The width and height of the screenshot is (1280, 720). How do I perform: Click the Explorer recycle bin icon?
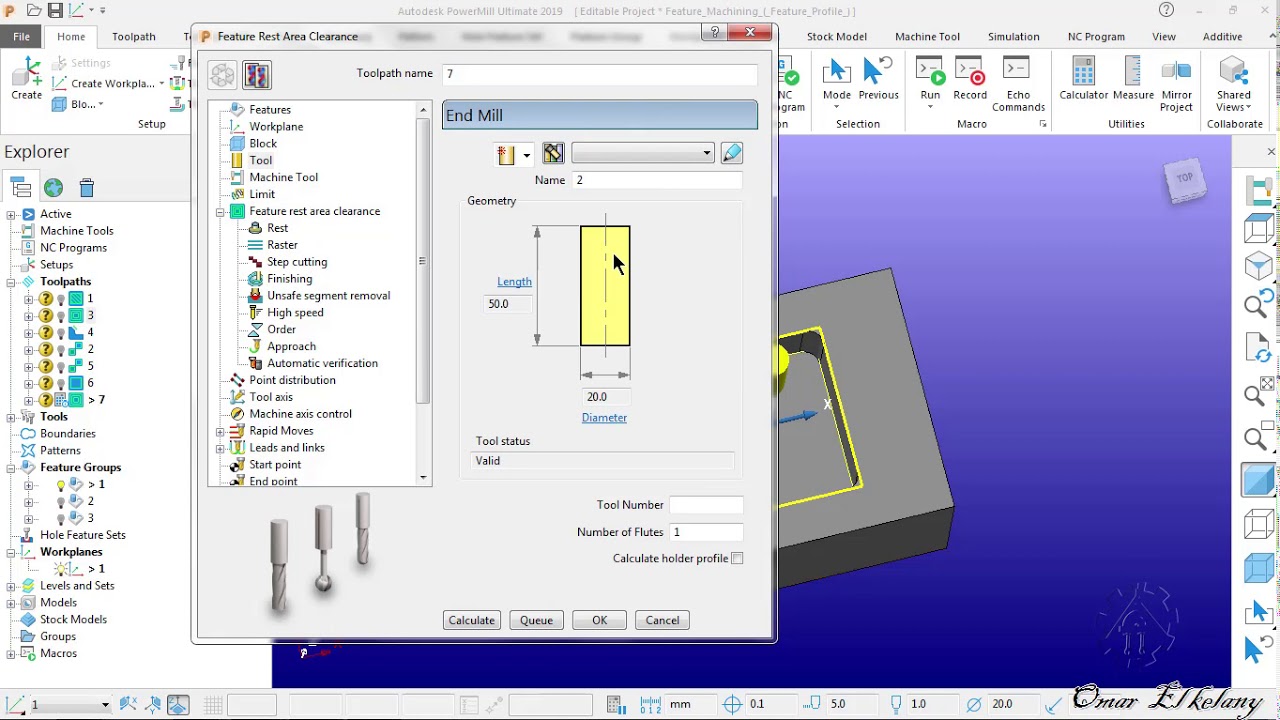tap(86, 187)
